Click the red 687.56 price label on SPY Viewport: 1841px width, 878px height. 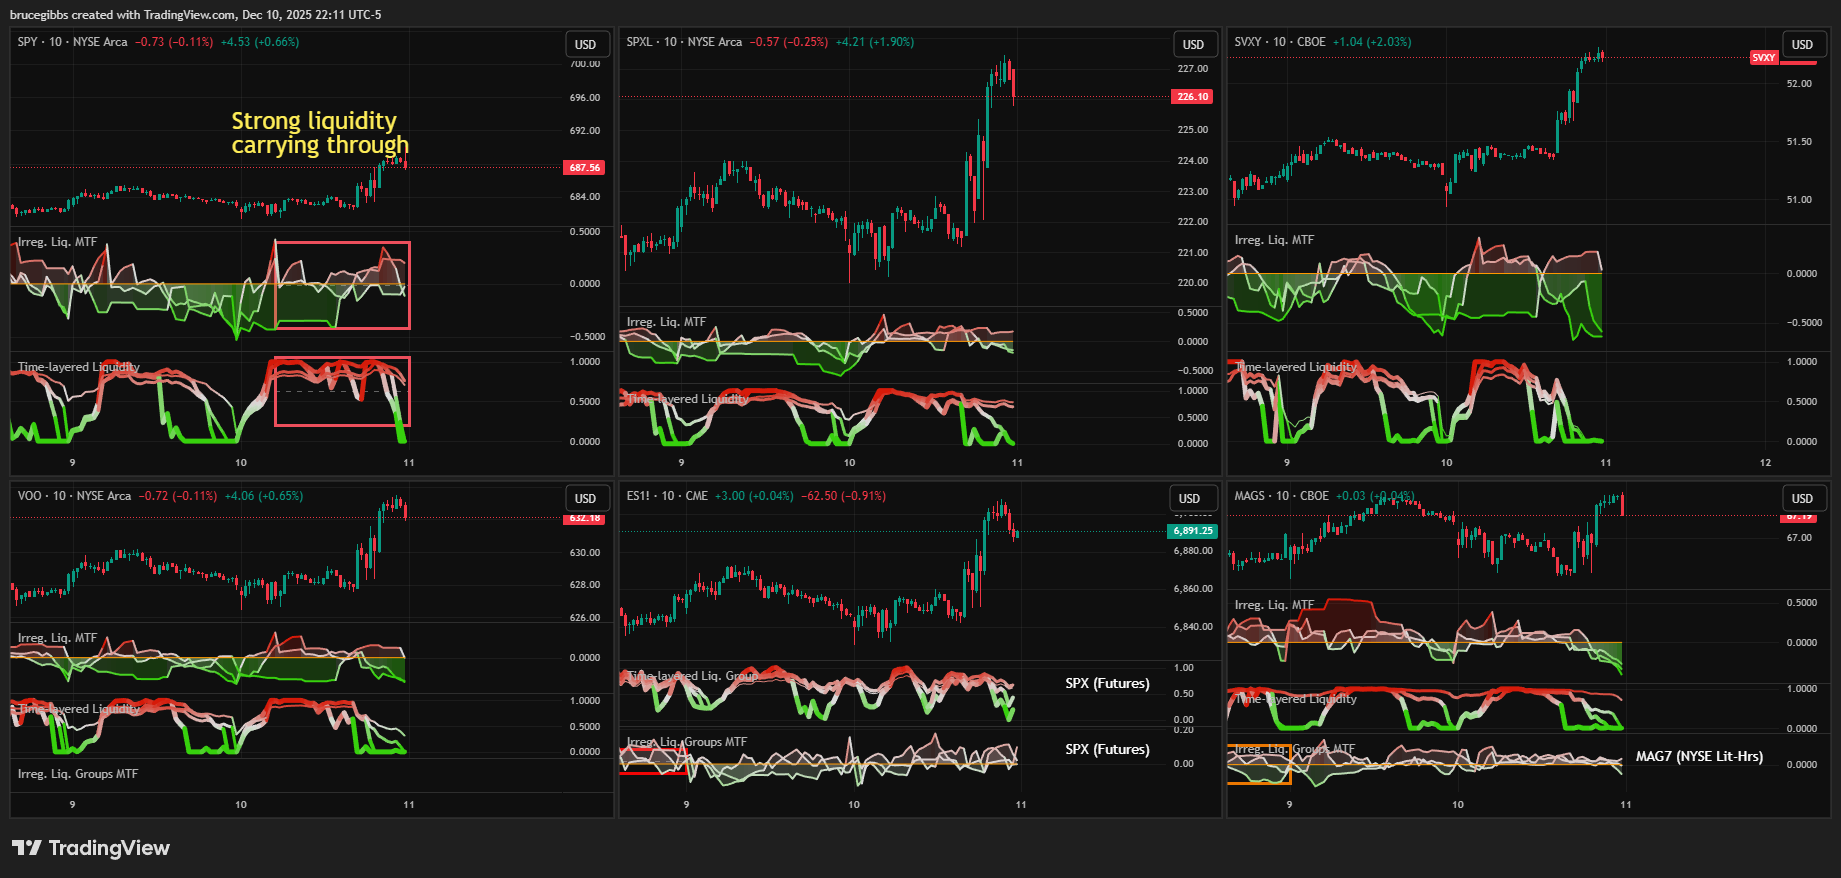(x=585, y=168)
